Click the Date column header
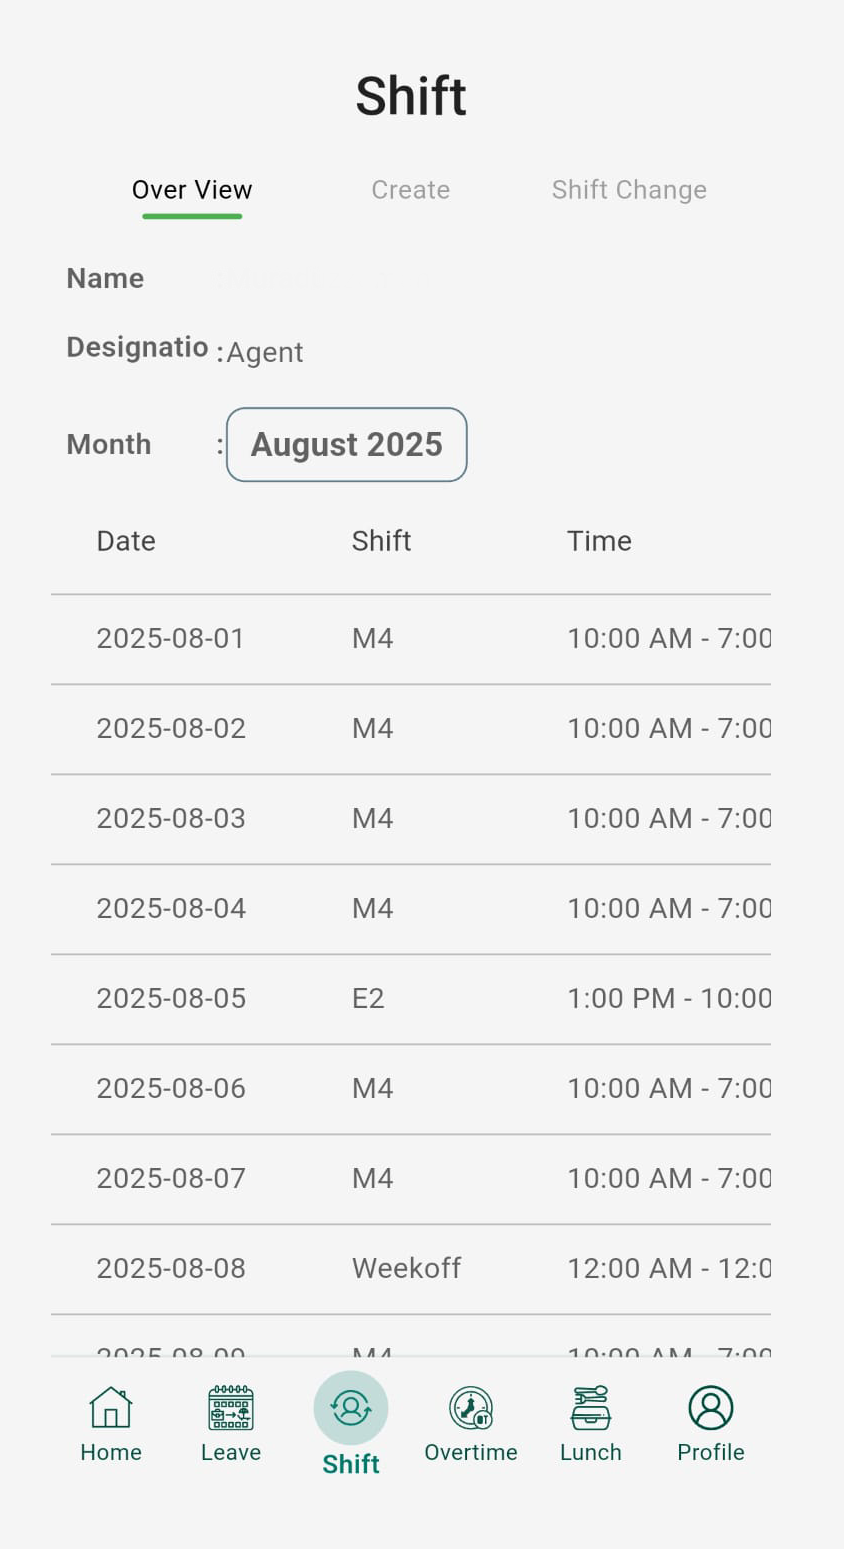The image size is (844, 1549). pyautogui.click(x=126, y=541)
